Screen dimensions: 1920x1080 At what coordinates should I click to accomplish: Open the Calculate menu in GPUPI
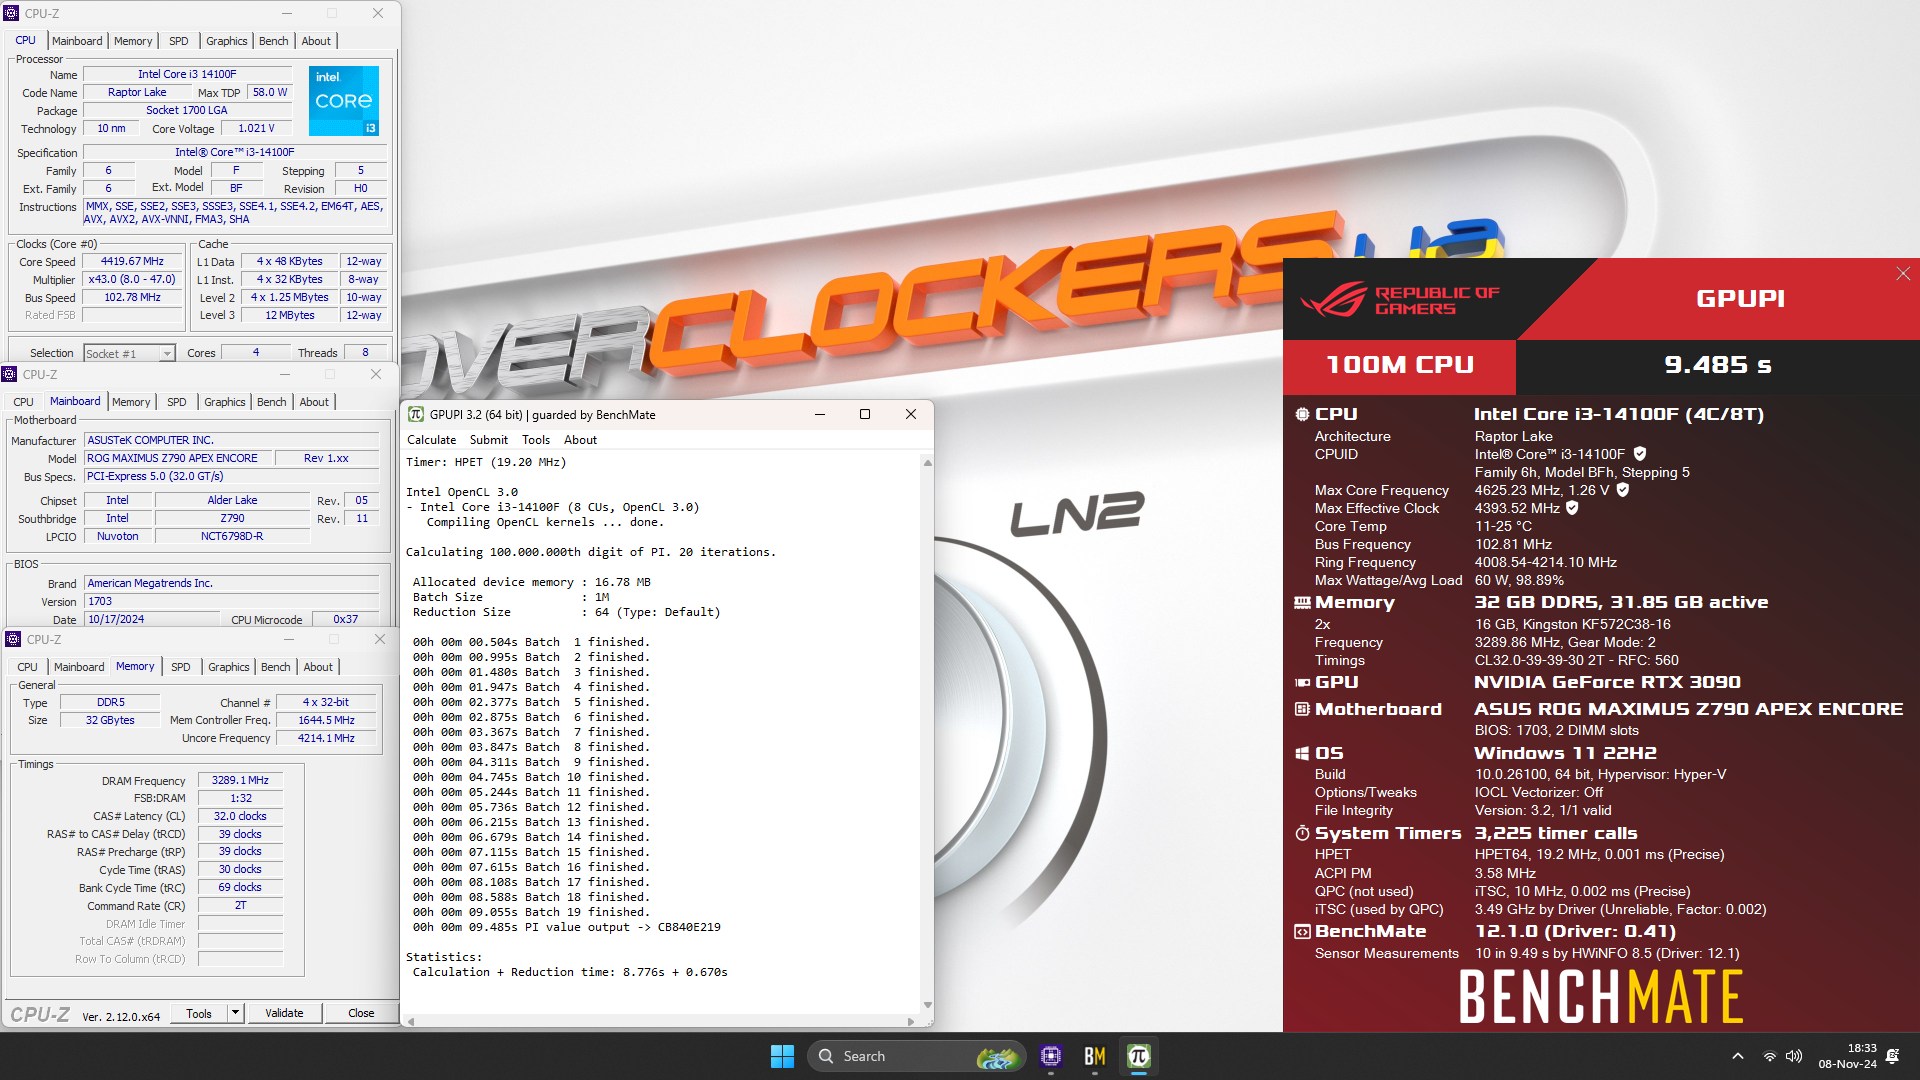(431, 440)
